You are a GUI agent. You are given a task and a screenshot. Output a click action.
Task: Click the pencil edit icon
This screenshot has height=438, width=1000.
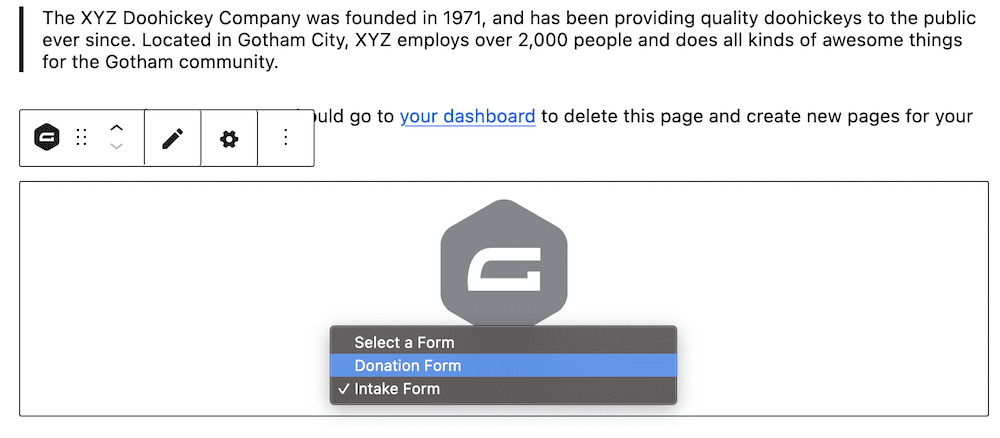pyautogui.click(x=172, y=138)
